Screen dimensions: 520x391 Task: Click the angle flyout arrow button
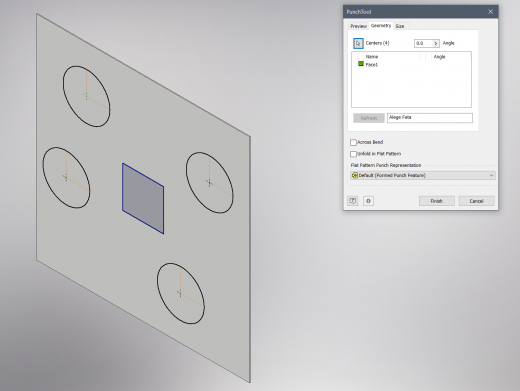coord(436,43)
